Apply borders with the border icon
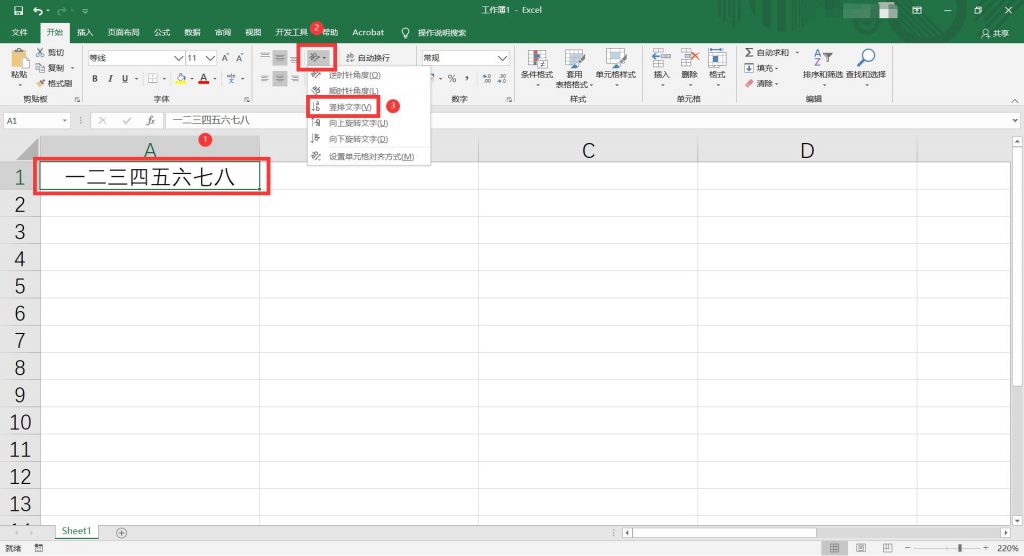Image resolution: width=1024 pixels, height=556 pixels. [x=152, y=78]
